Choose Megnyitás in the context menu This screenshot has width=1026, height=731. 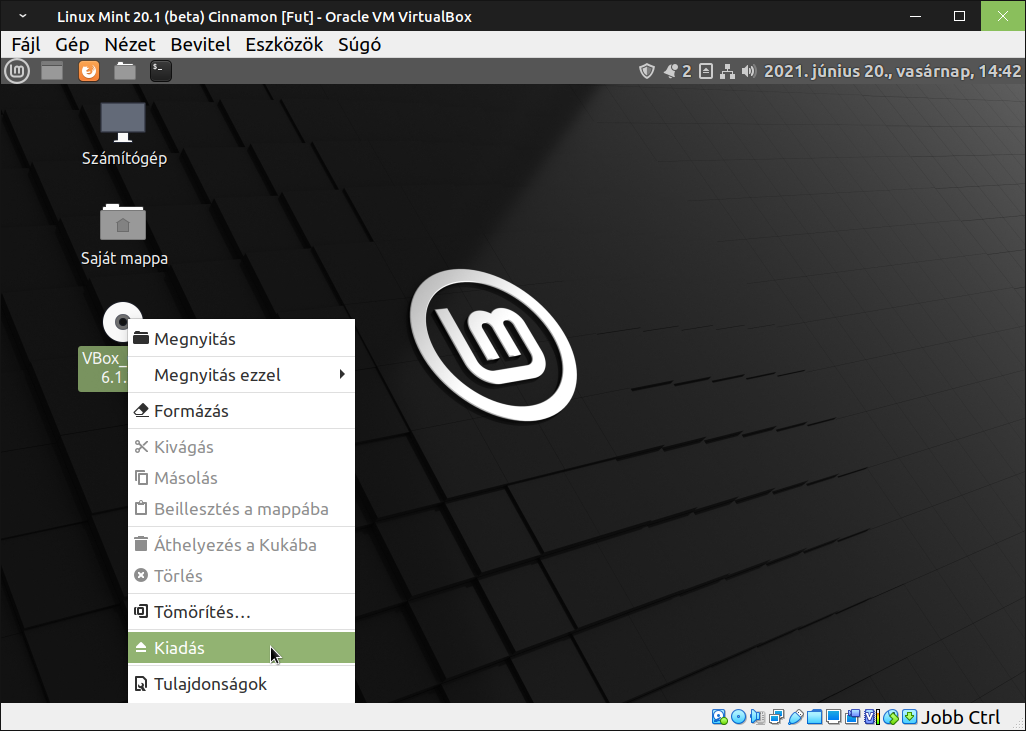(x=241, y=339)
